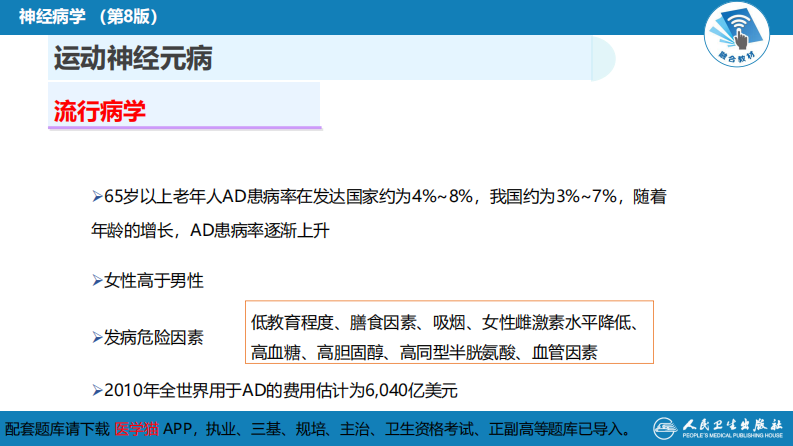Click the 融合教材 round logo icon

(737, 34)
